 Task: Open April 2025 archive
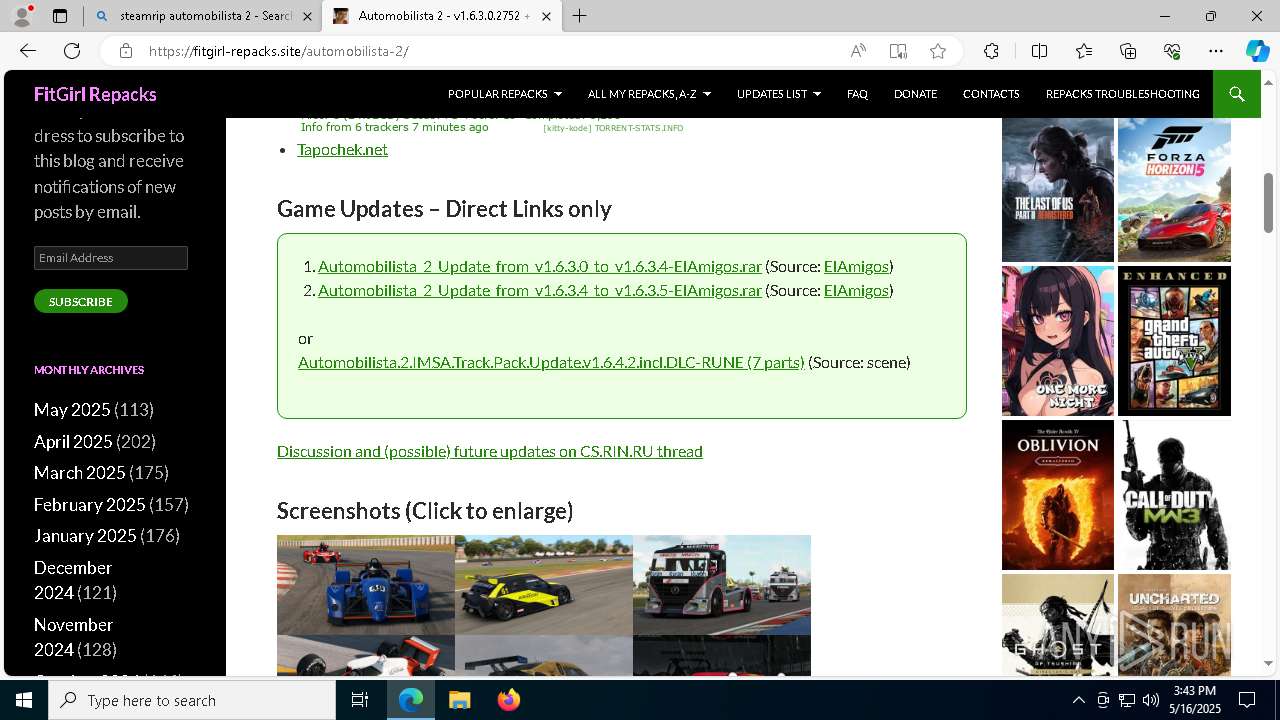click(73, 441)
